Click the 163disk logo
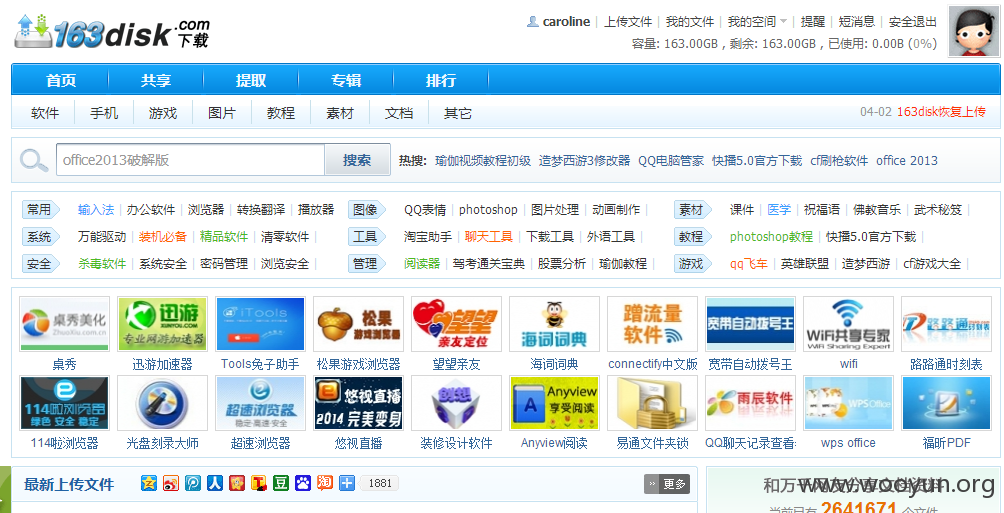1004x513 pixels. click(x=111, y=31)
